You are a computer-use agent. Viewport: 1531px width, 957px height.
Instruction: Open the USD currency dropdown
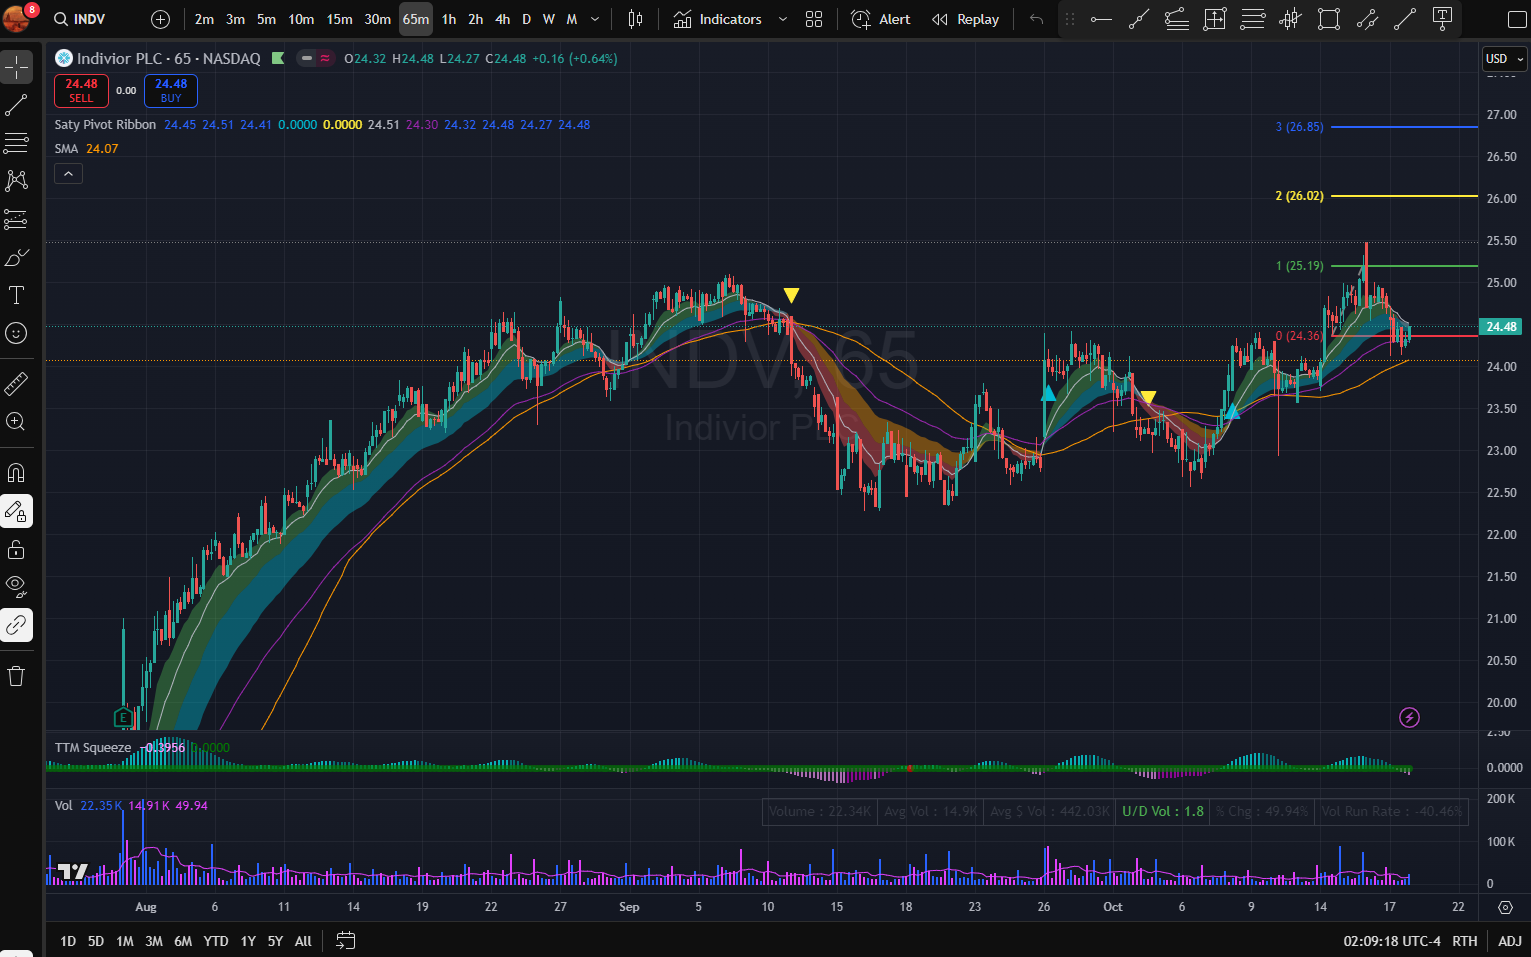(1504, 59)
